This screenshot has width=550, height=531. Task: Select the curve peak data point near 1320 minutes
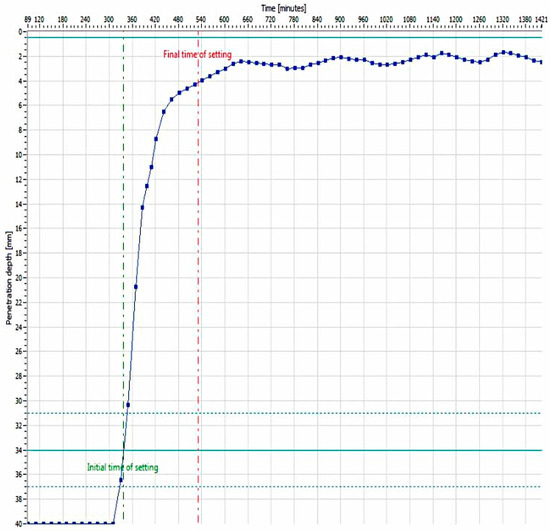tap(504, 52)
